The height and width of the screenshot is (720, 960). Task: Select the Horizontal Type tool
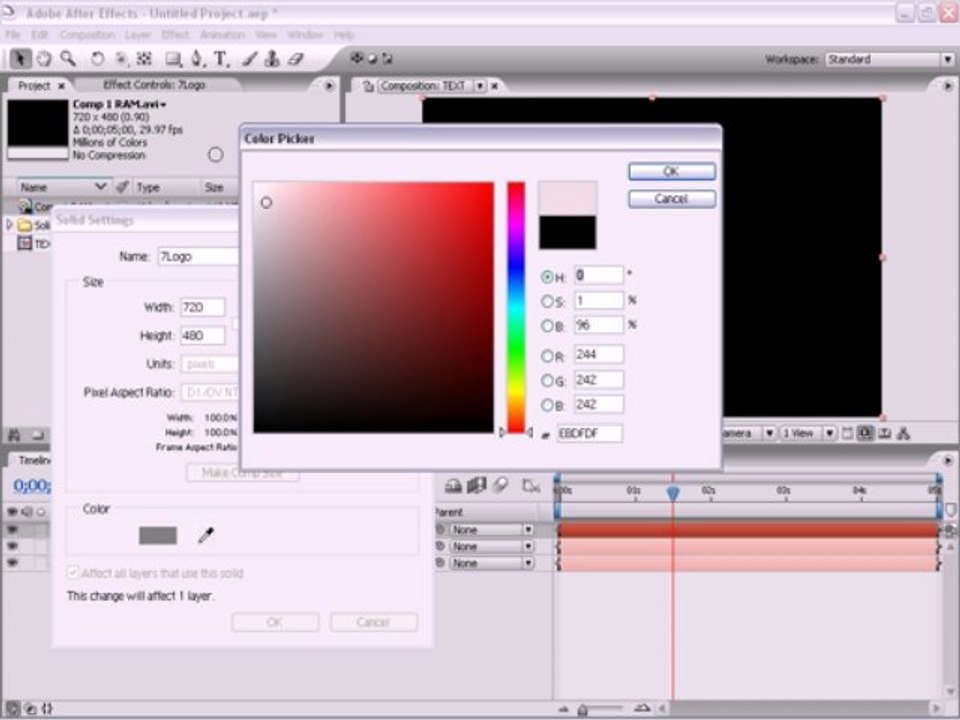pos(221,59)
